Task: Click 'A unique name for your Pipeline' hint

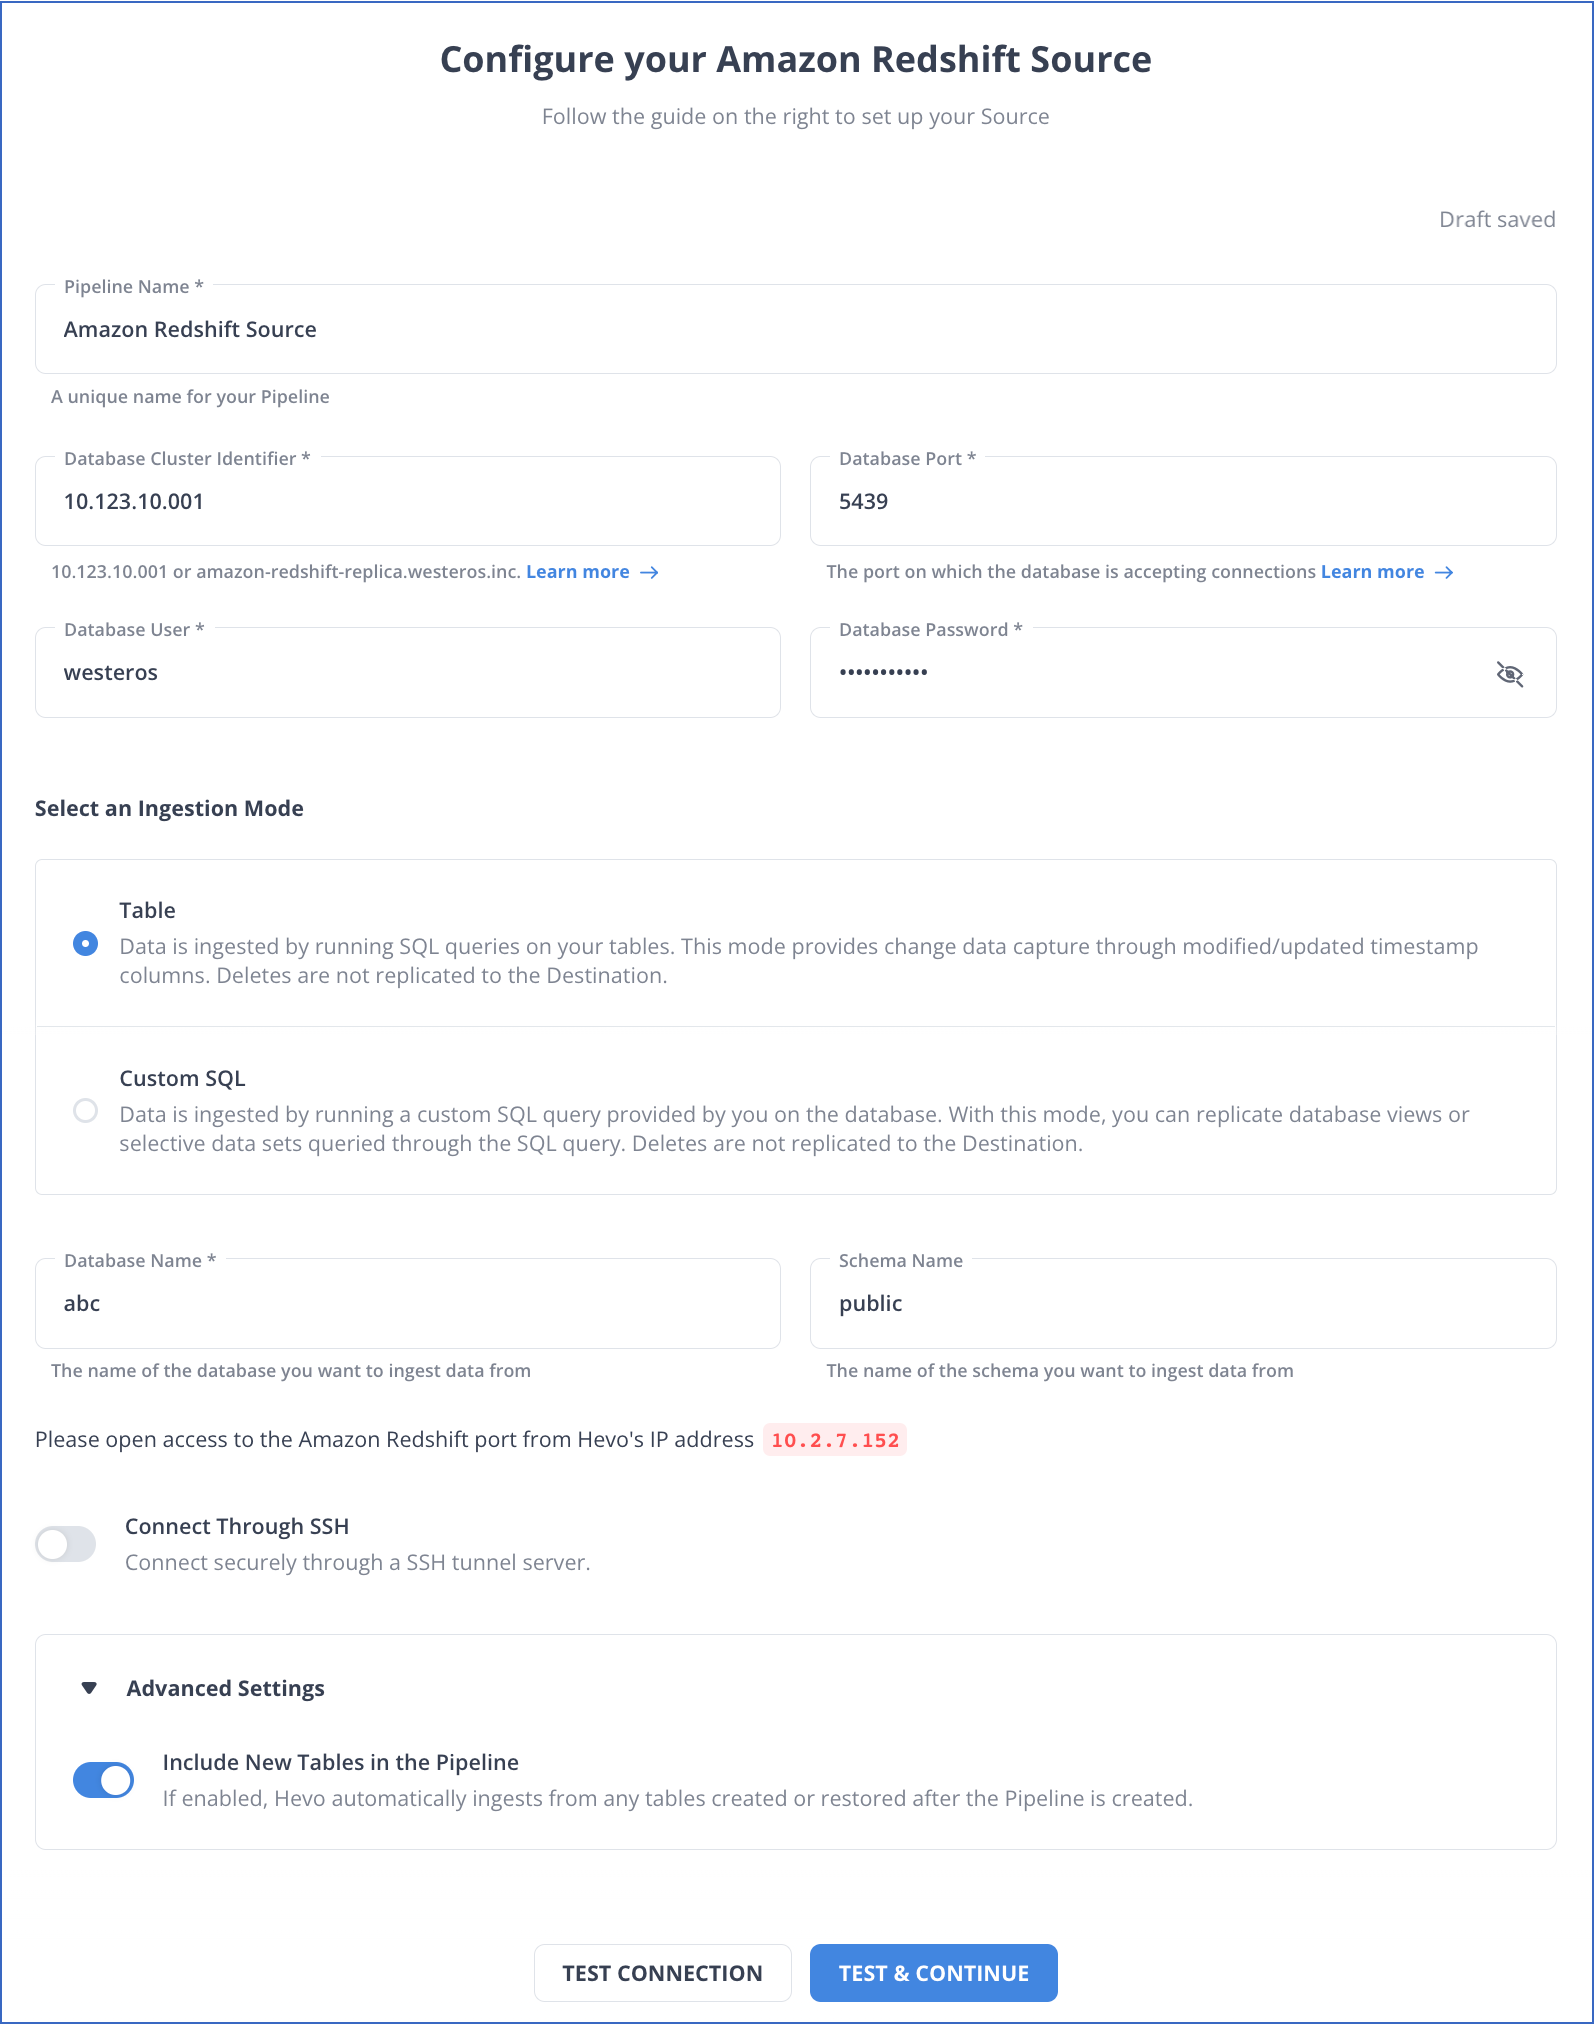Action: pyautogui.click(x=190, y=397)
